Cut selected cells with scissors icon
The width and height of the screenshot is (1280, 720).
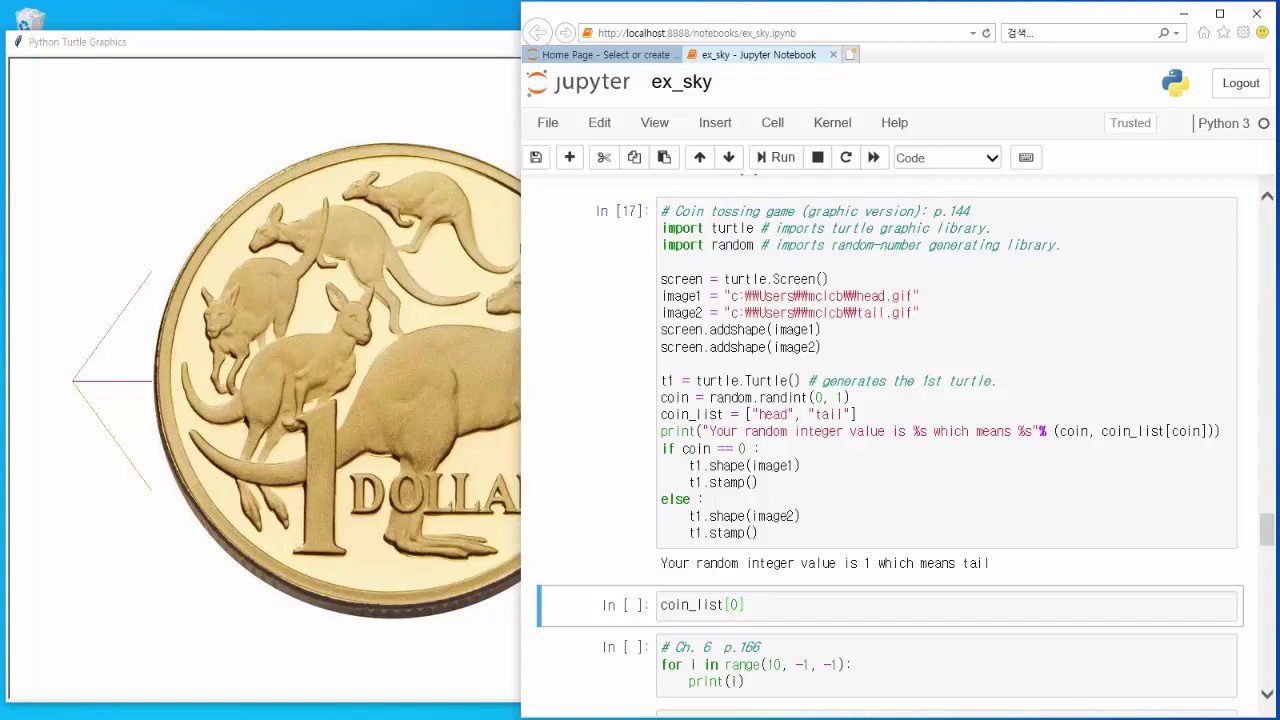tap(604, 157)
